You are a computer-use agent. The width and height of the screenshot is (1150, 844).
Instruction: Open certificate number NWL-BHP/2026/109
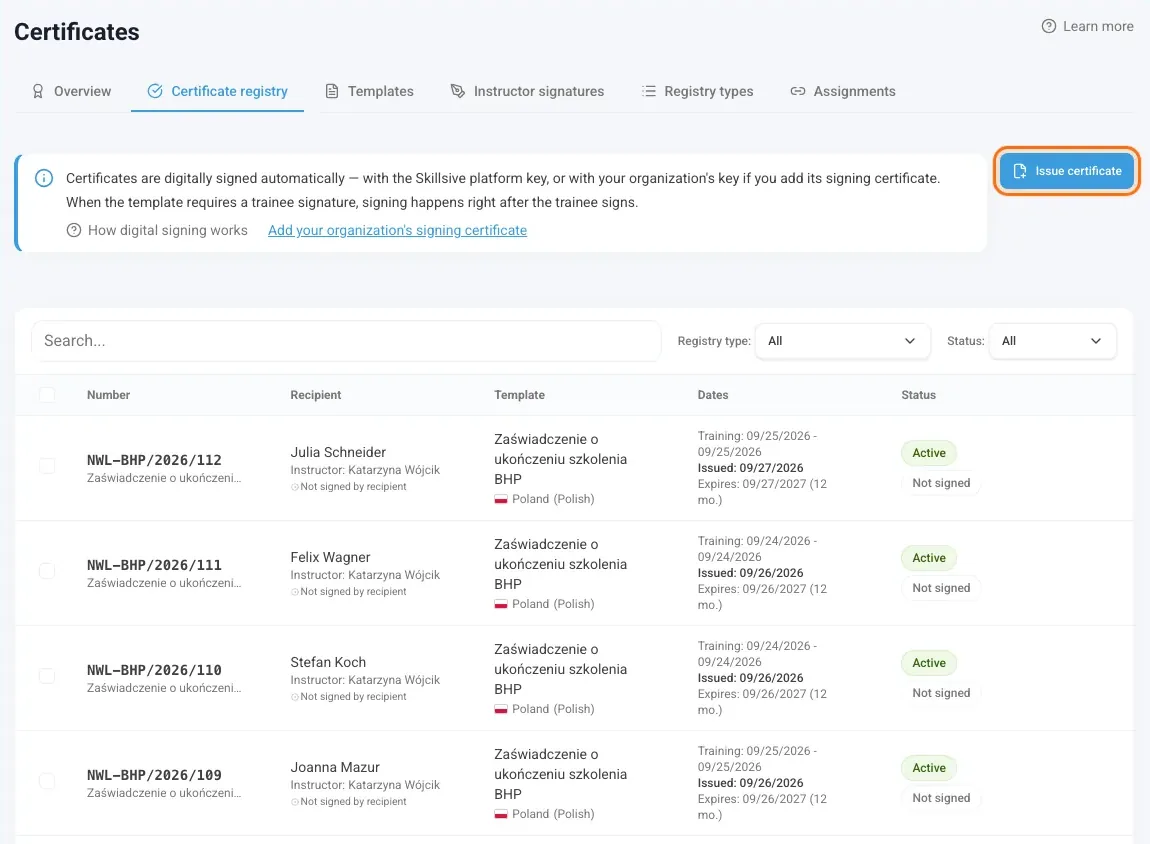tap(154, 775)
